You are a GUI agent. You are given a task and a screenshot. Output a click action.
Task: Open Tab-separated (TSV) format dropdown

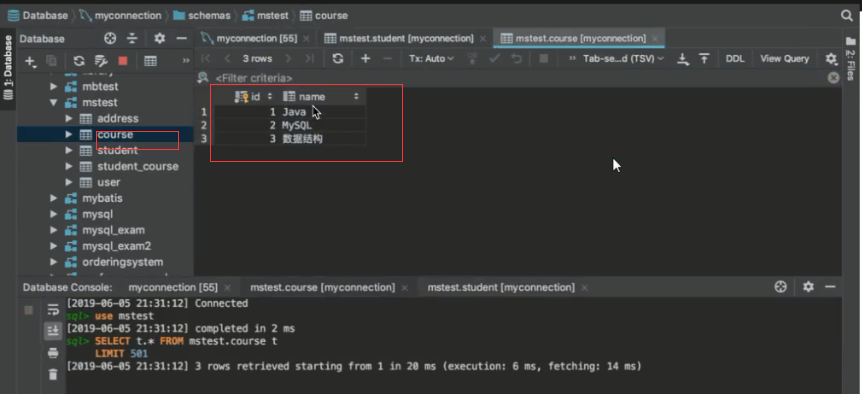coord(623,58)
